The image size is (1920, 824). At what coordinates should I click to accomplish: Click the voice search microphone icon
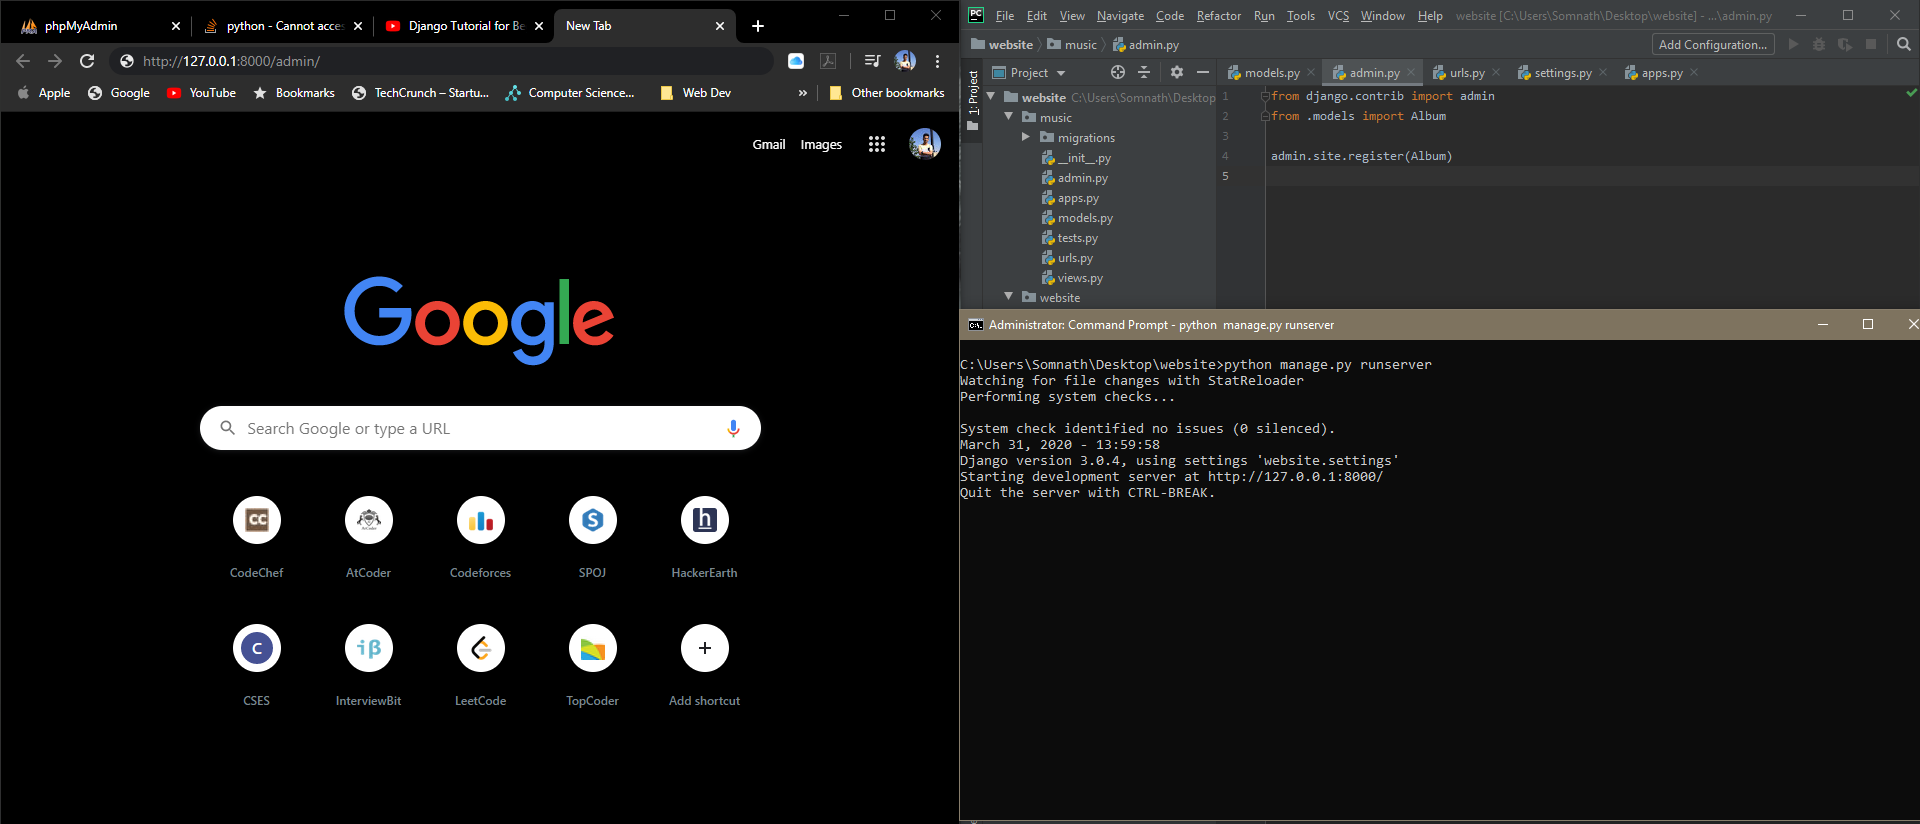pyautogui.click(x=733, y=428)
